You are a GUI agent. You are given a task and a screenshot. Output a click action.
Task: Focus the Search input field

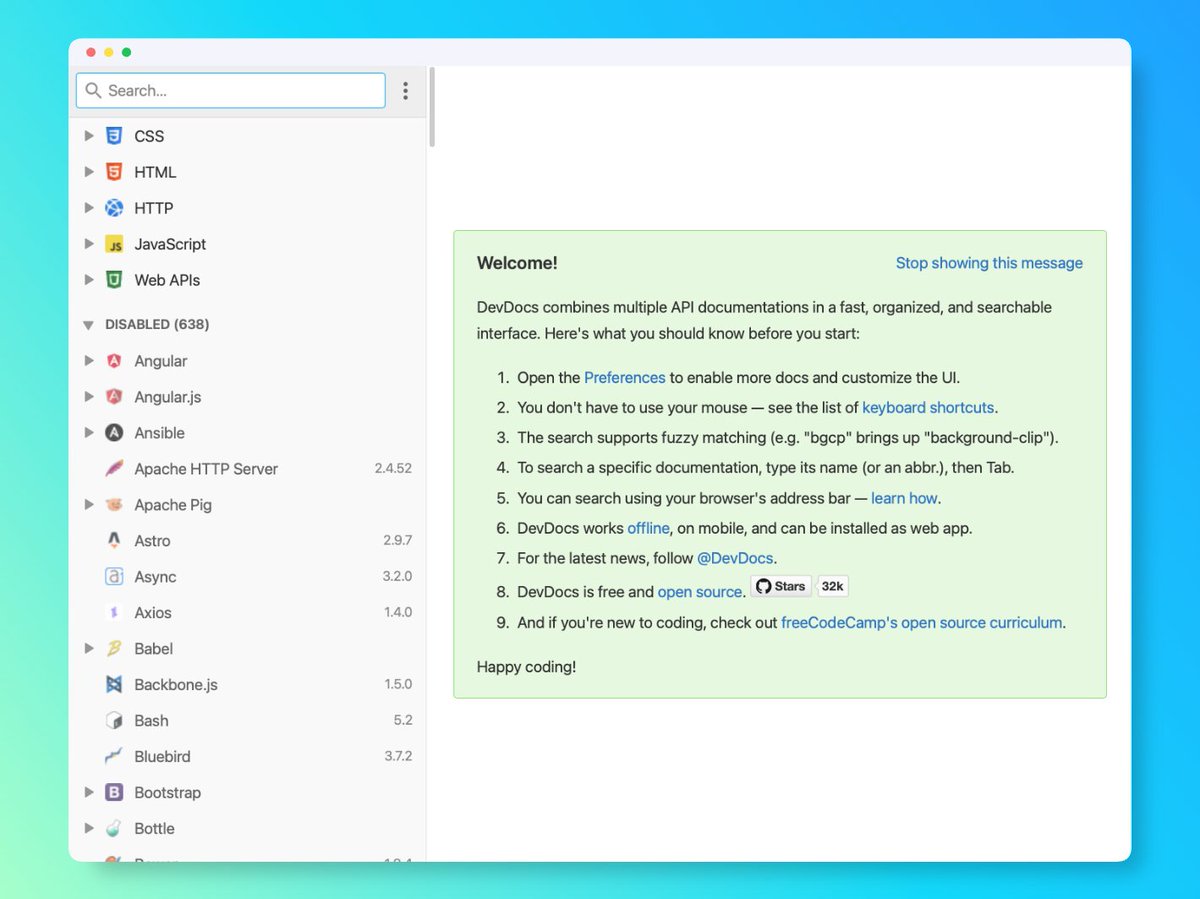click(x=231, y=91)
